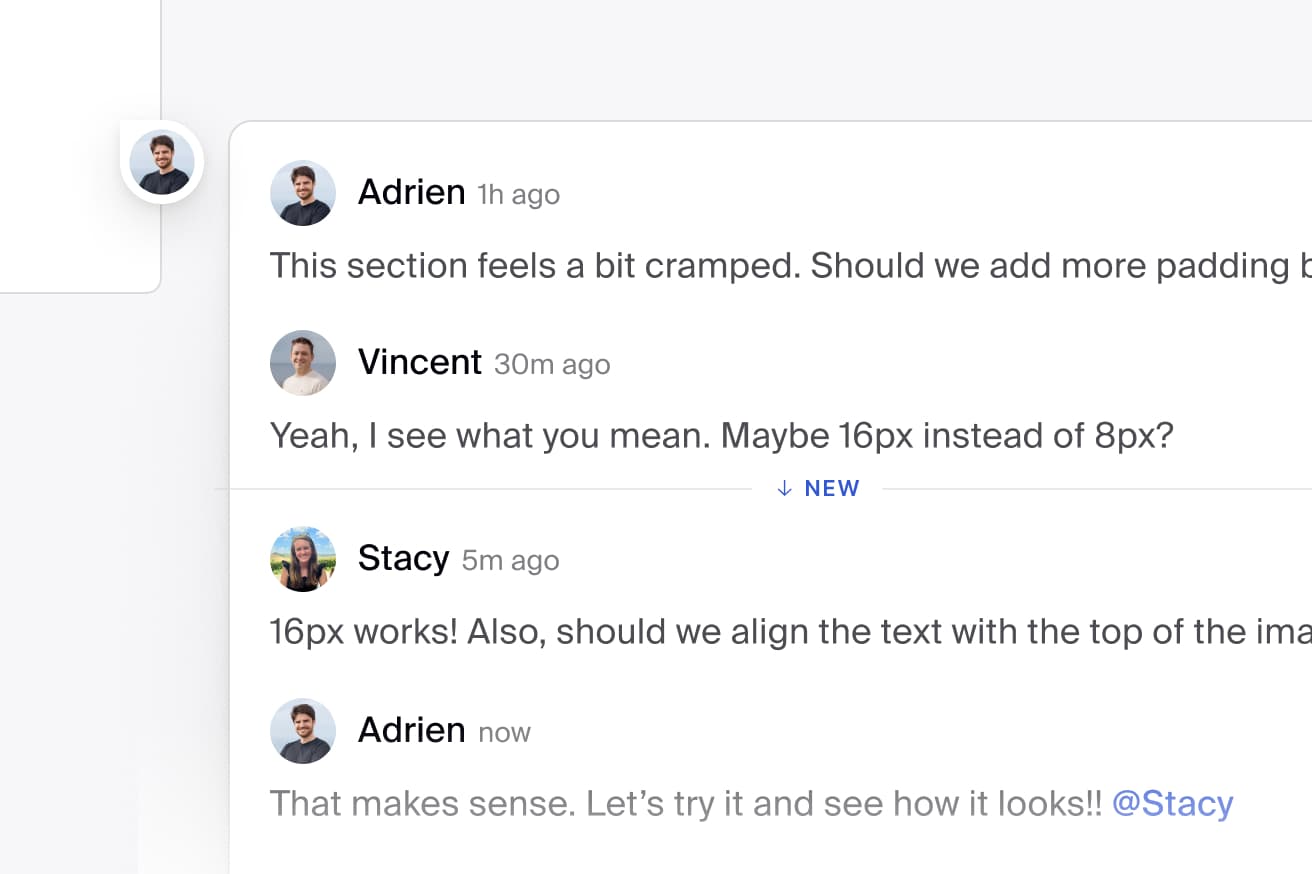
Task: Click the floating comment pin avatar
Action: point(162,162)
